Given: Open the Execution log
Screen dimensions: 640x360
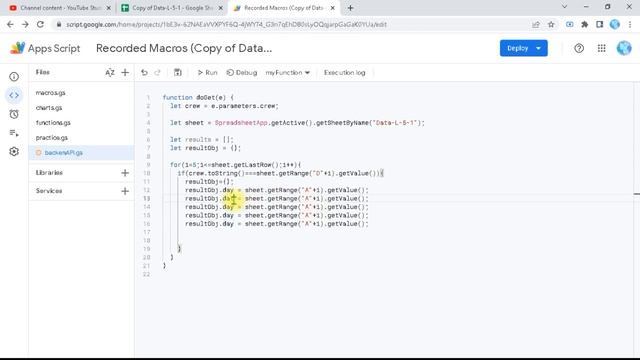Looking at the screenshot, I should [x=344, y=73].
